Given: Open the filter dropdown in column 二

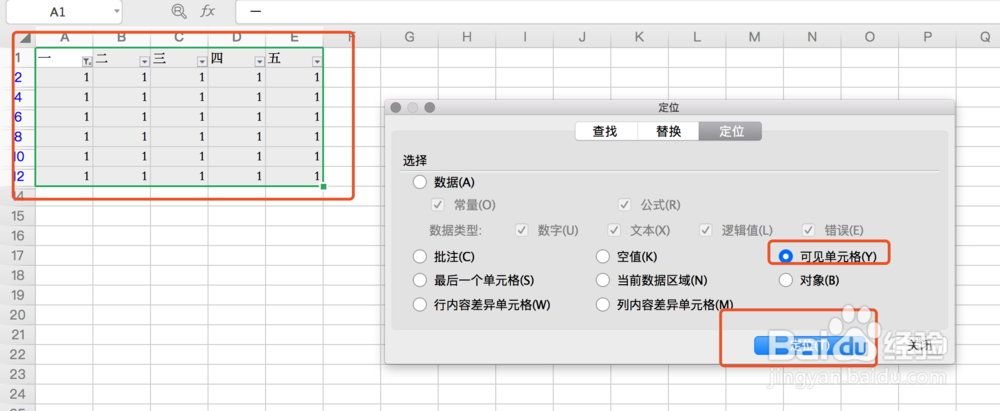Looking at the screenshot, I should (145, 61).
